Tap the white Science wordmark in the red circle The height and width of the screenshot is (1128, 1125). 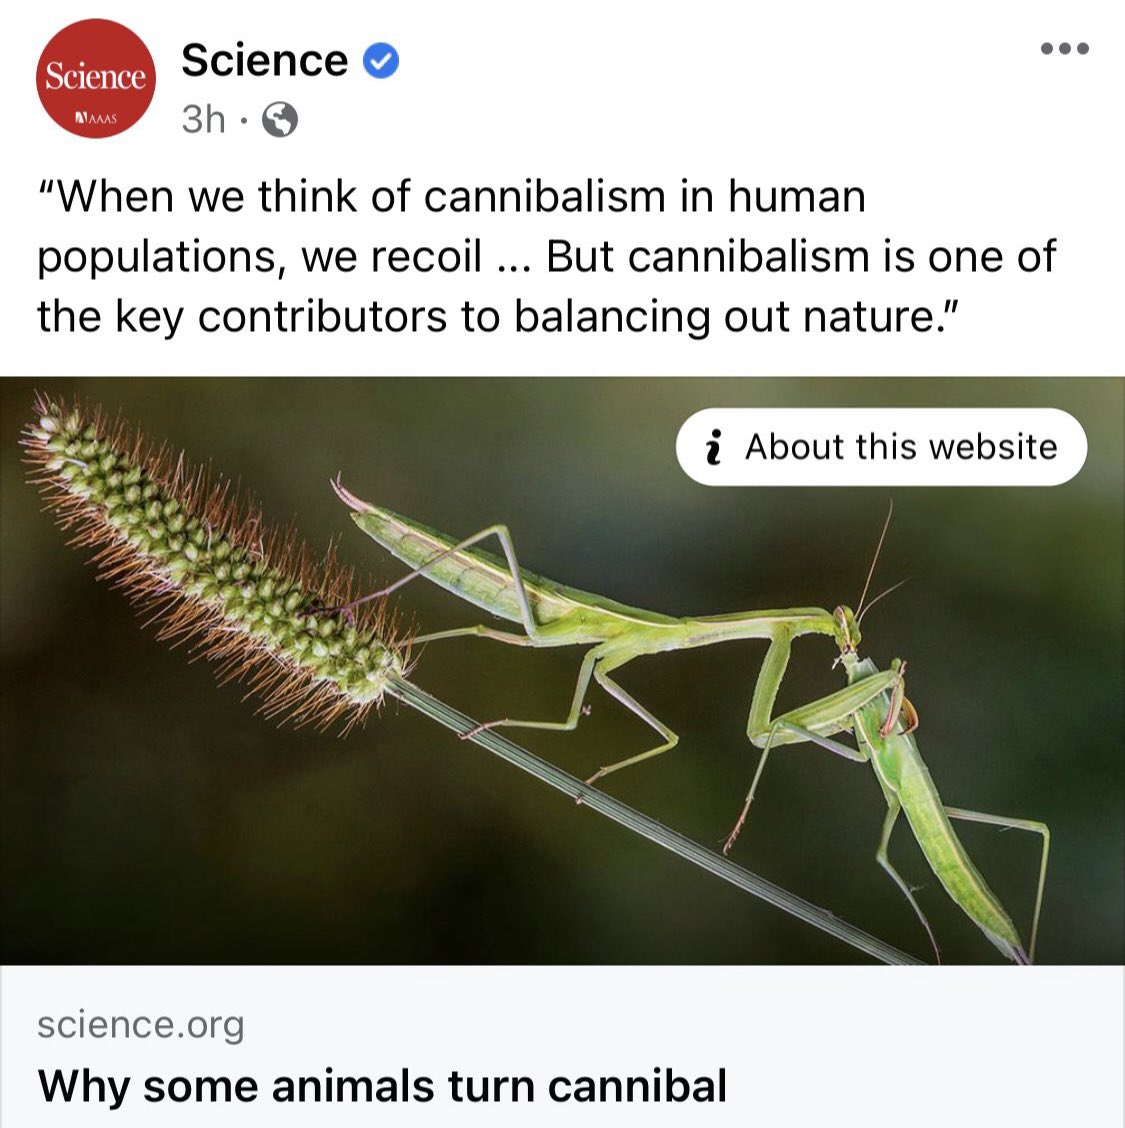point(96,76)
